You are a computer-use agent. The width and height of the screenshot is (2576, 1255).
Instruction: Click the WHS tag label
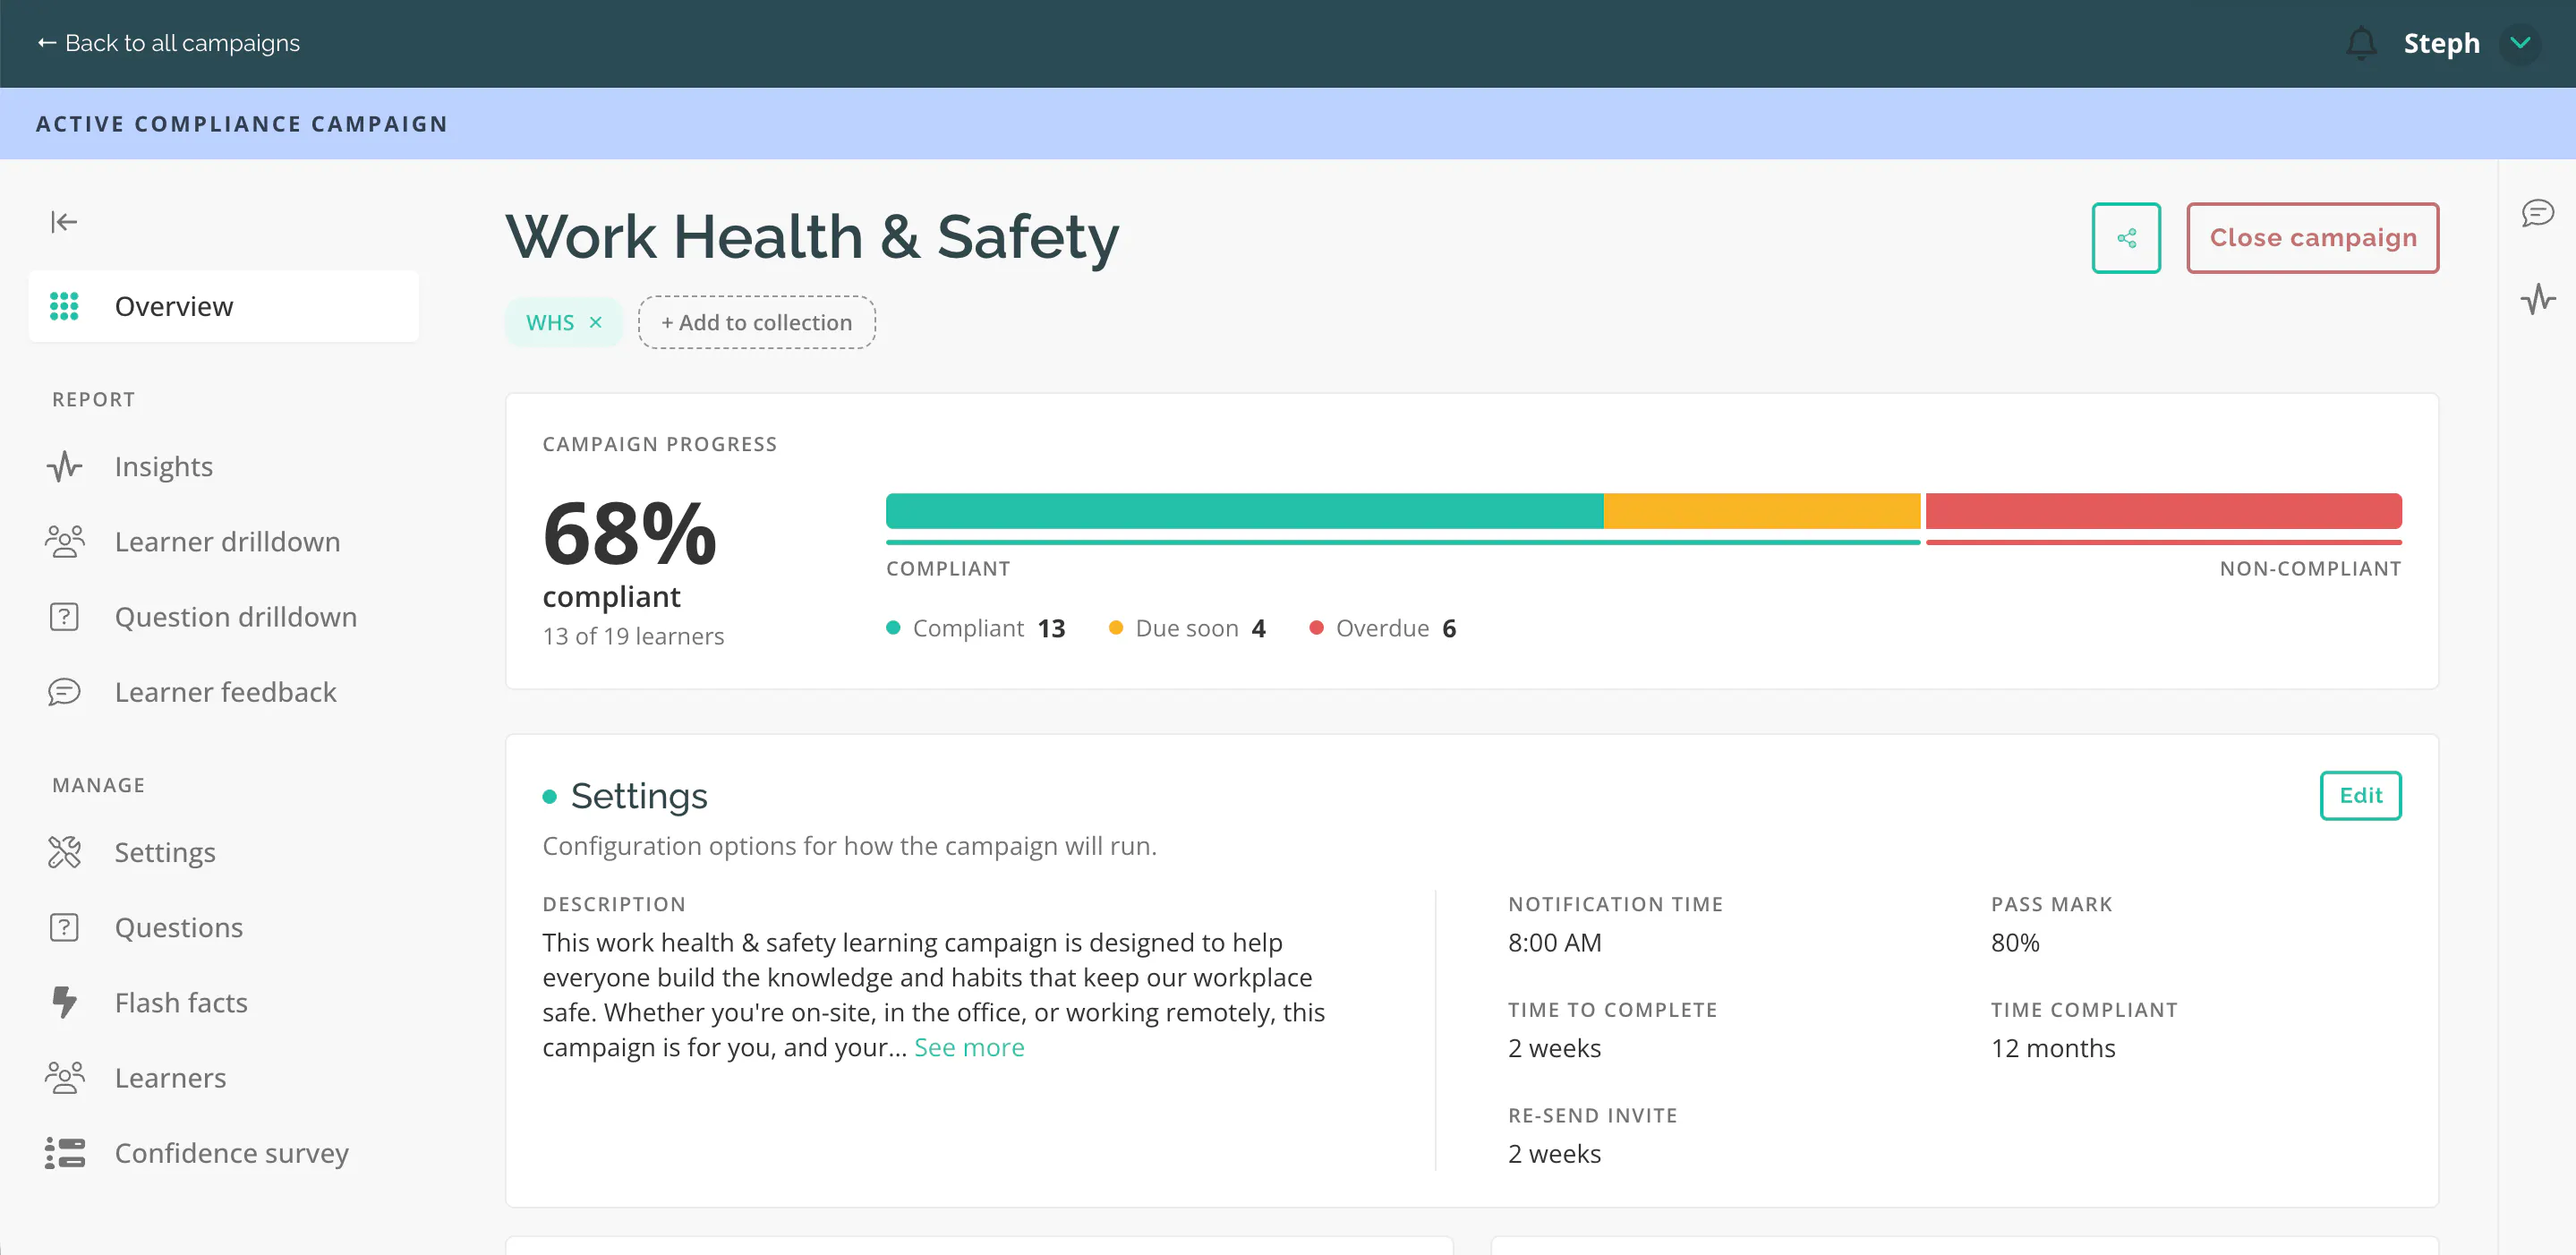coord(550,322)
